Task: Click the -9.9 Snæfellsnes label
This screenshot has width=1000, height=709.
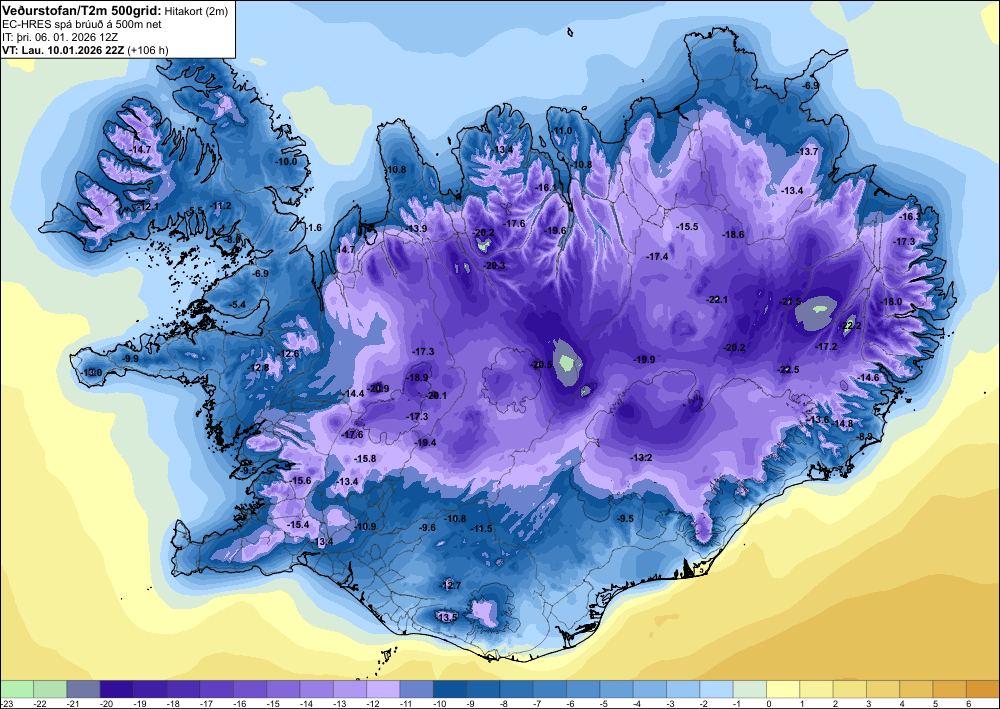Action: (x=130, y=359)
